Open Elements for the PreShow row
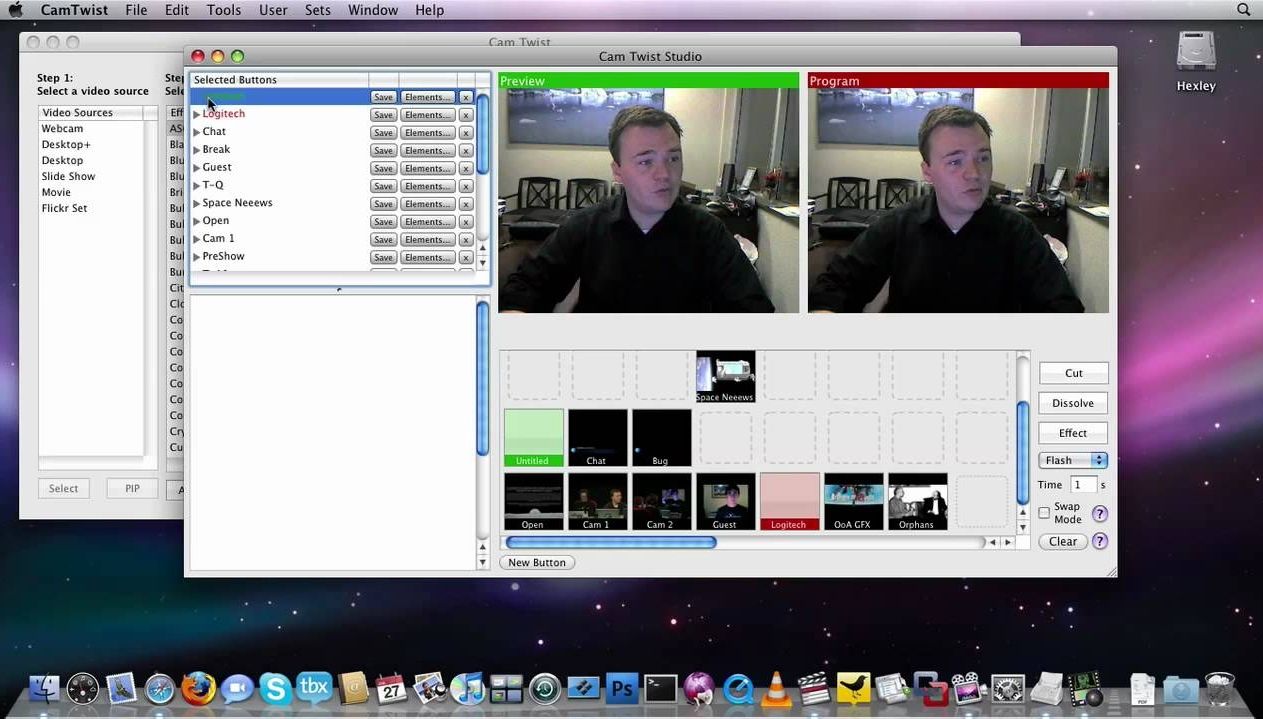The image size is (1263, 719). pyautogui.click(x=428, y=258)
